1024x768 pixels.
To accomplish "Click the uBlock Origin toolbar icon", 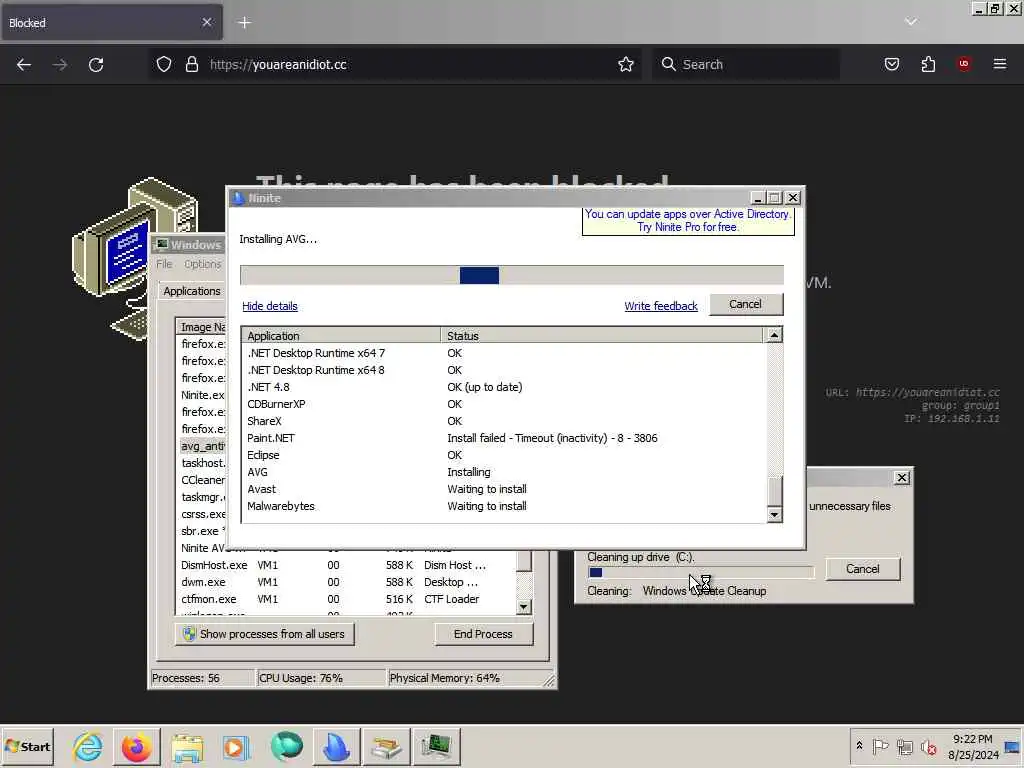I will click(x=964, y=64).
